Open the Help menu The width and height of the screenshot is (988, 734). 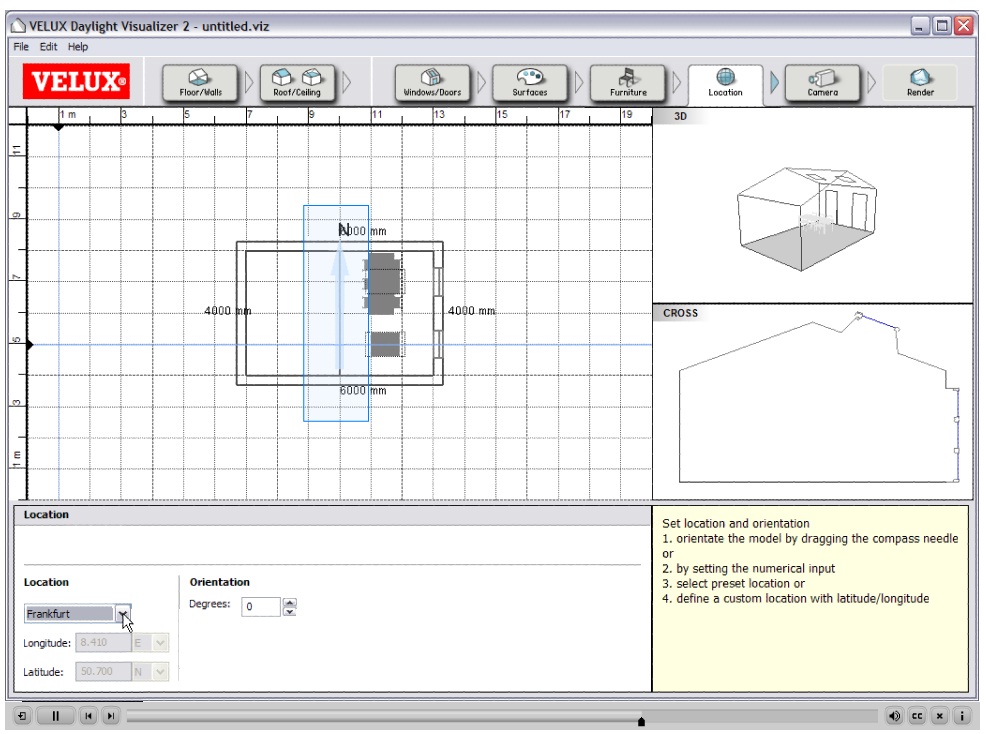78,47
